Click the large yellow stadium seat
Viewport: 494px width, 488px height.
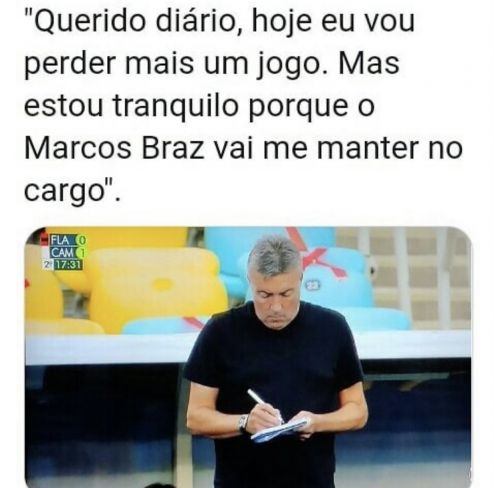click(x=157, y=288)
